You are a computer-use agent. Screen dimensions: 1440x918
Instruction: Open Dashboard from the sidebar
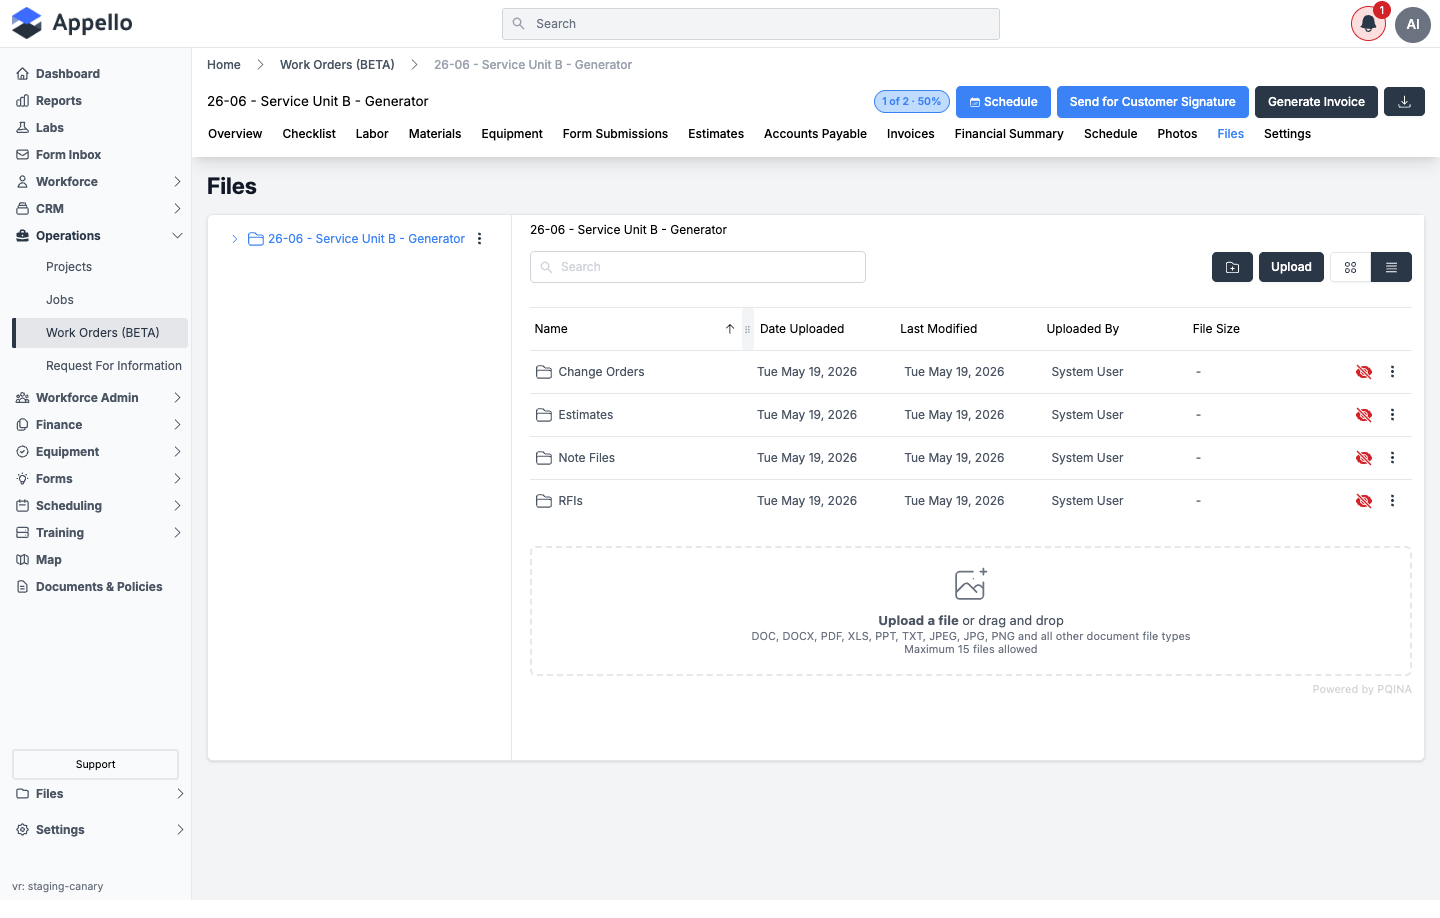(x=67, y=74)
